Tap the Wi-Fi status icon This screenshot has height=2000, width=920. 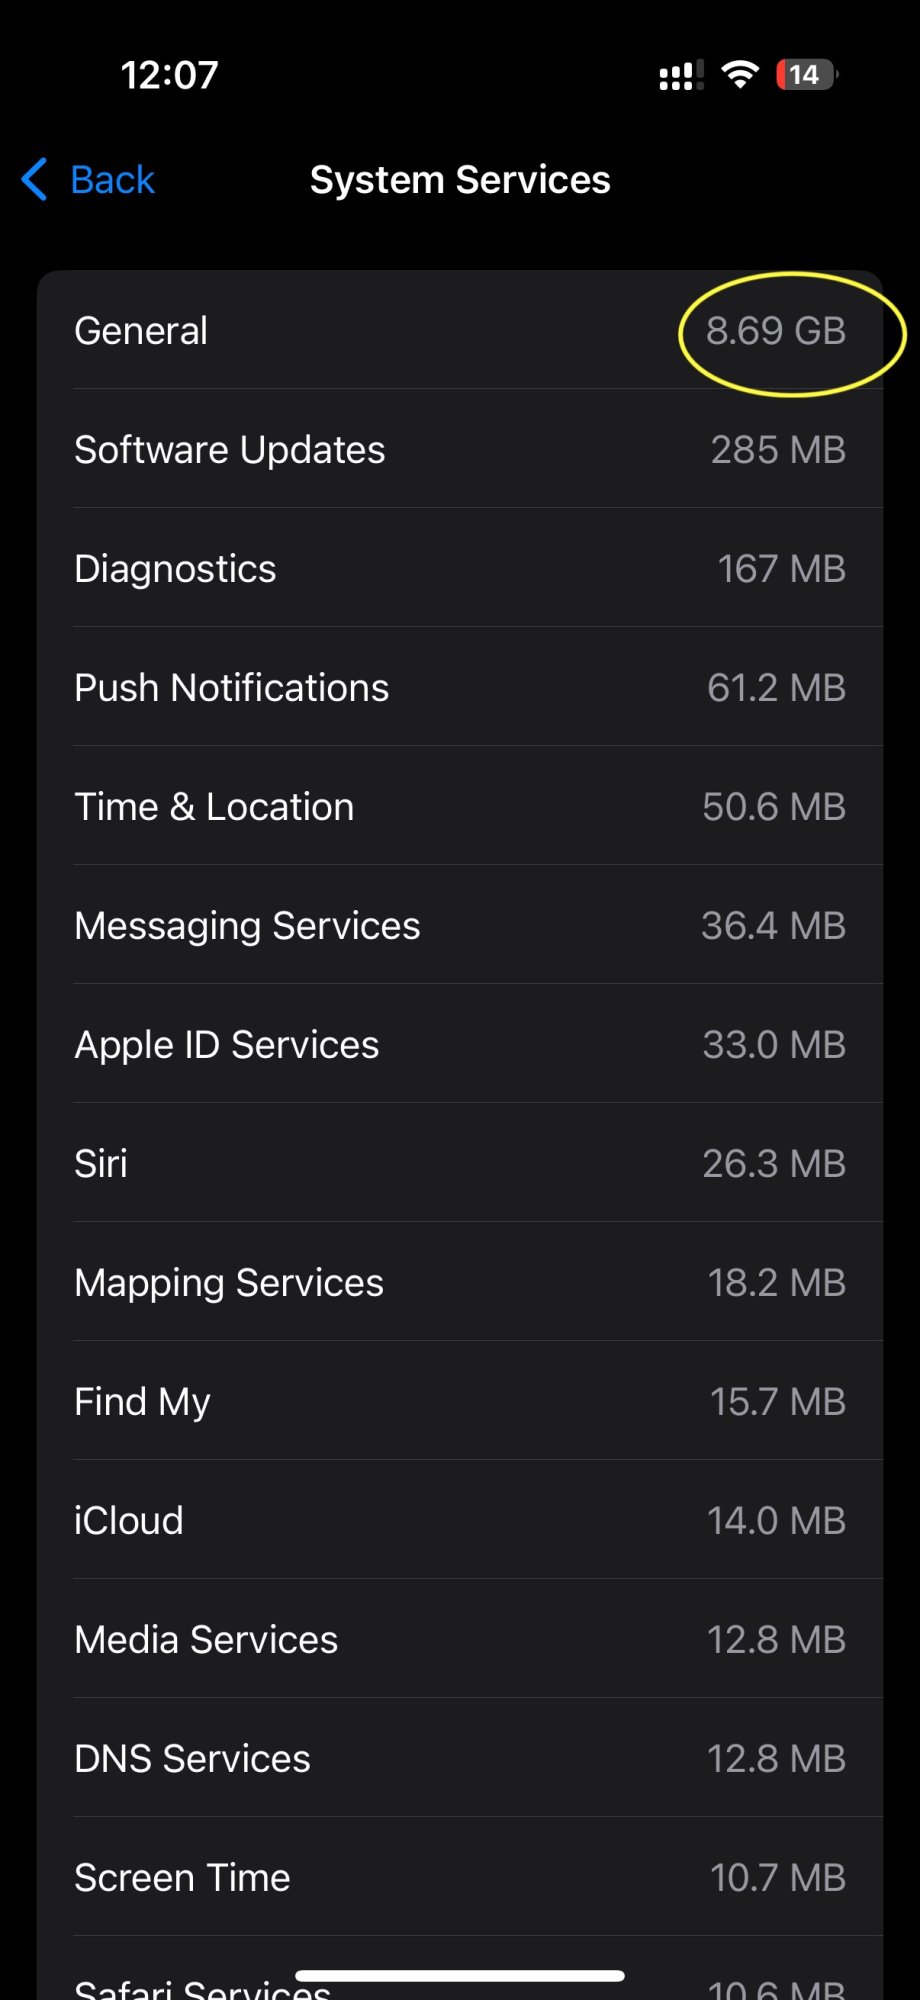tap(740, 75)
